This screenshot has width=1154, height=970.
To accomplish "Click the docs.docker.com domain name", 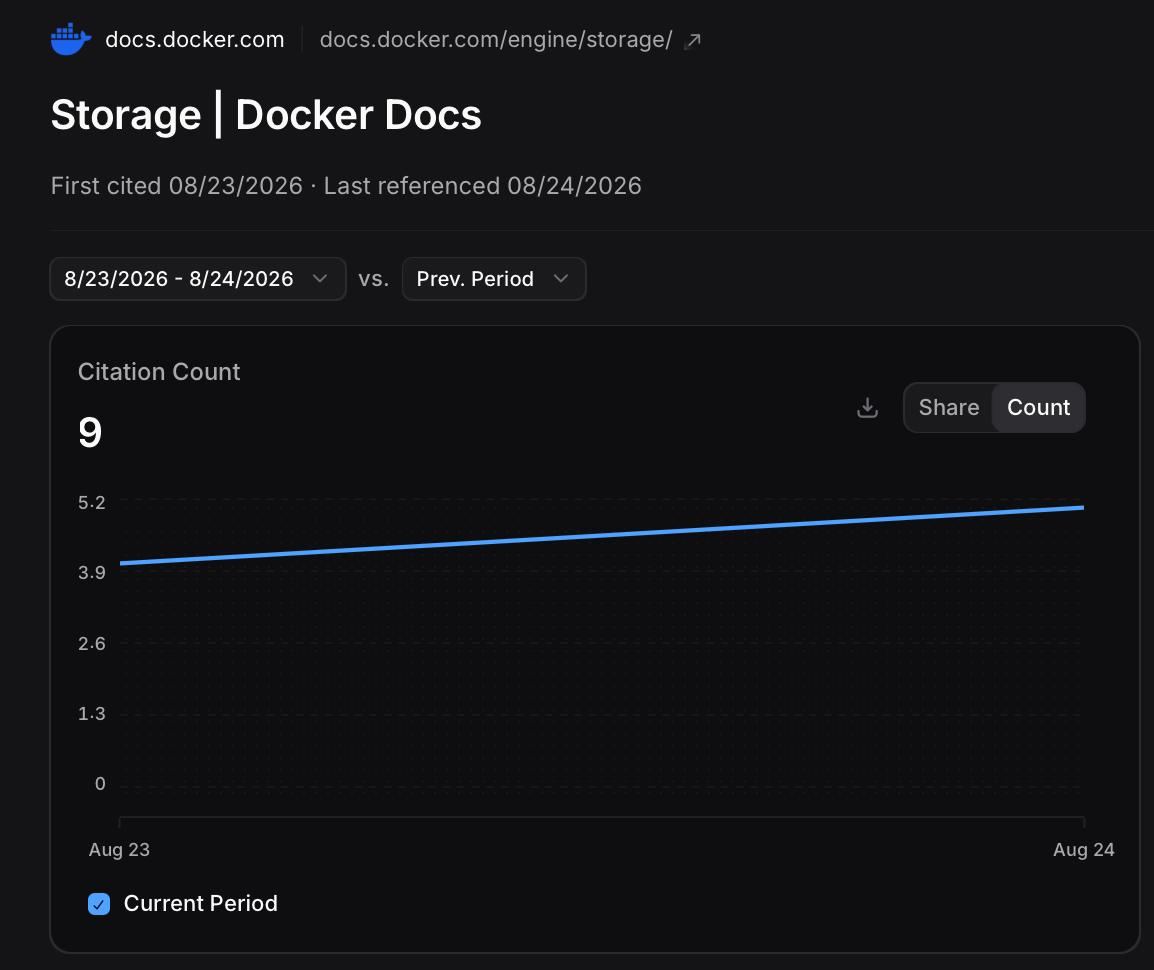I will coord(194,40).
